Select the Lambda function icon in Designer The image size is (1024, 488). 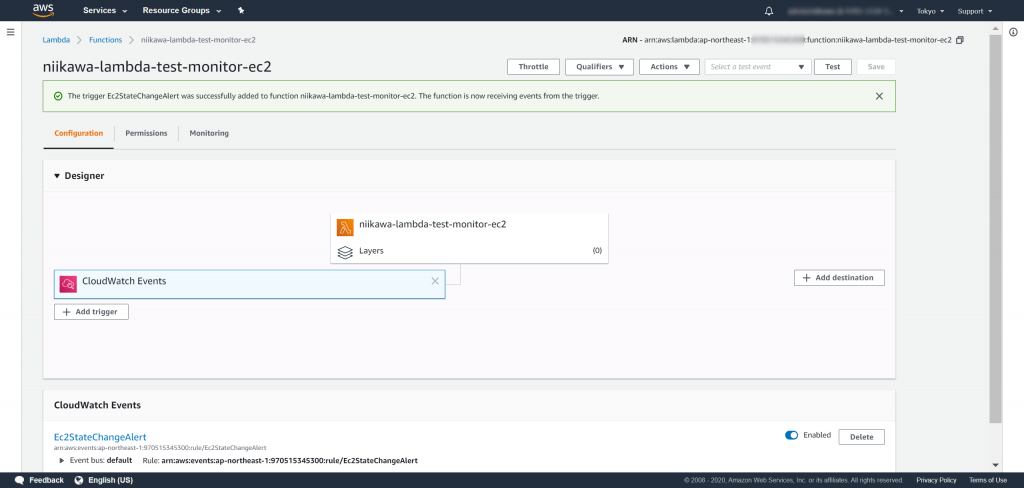coord(345,227)
